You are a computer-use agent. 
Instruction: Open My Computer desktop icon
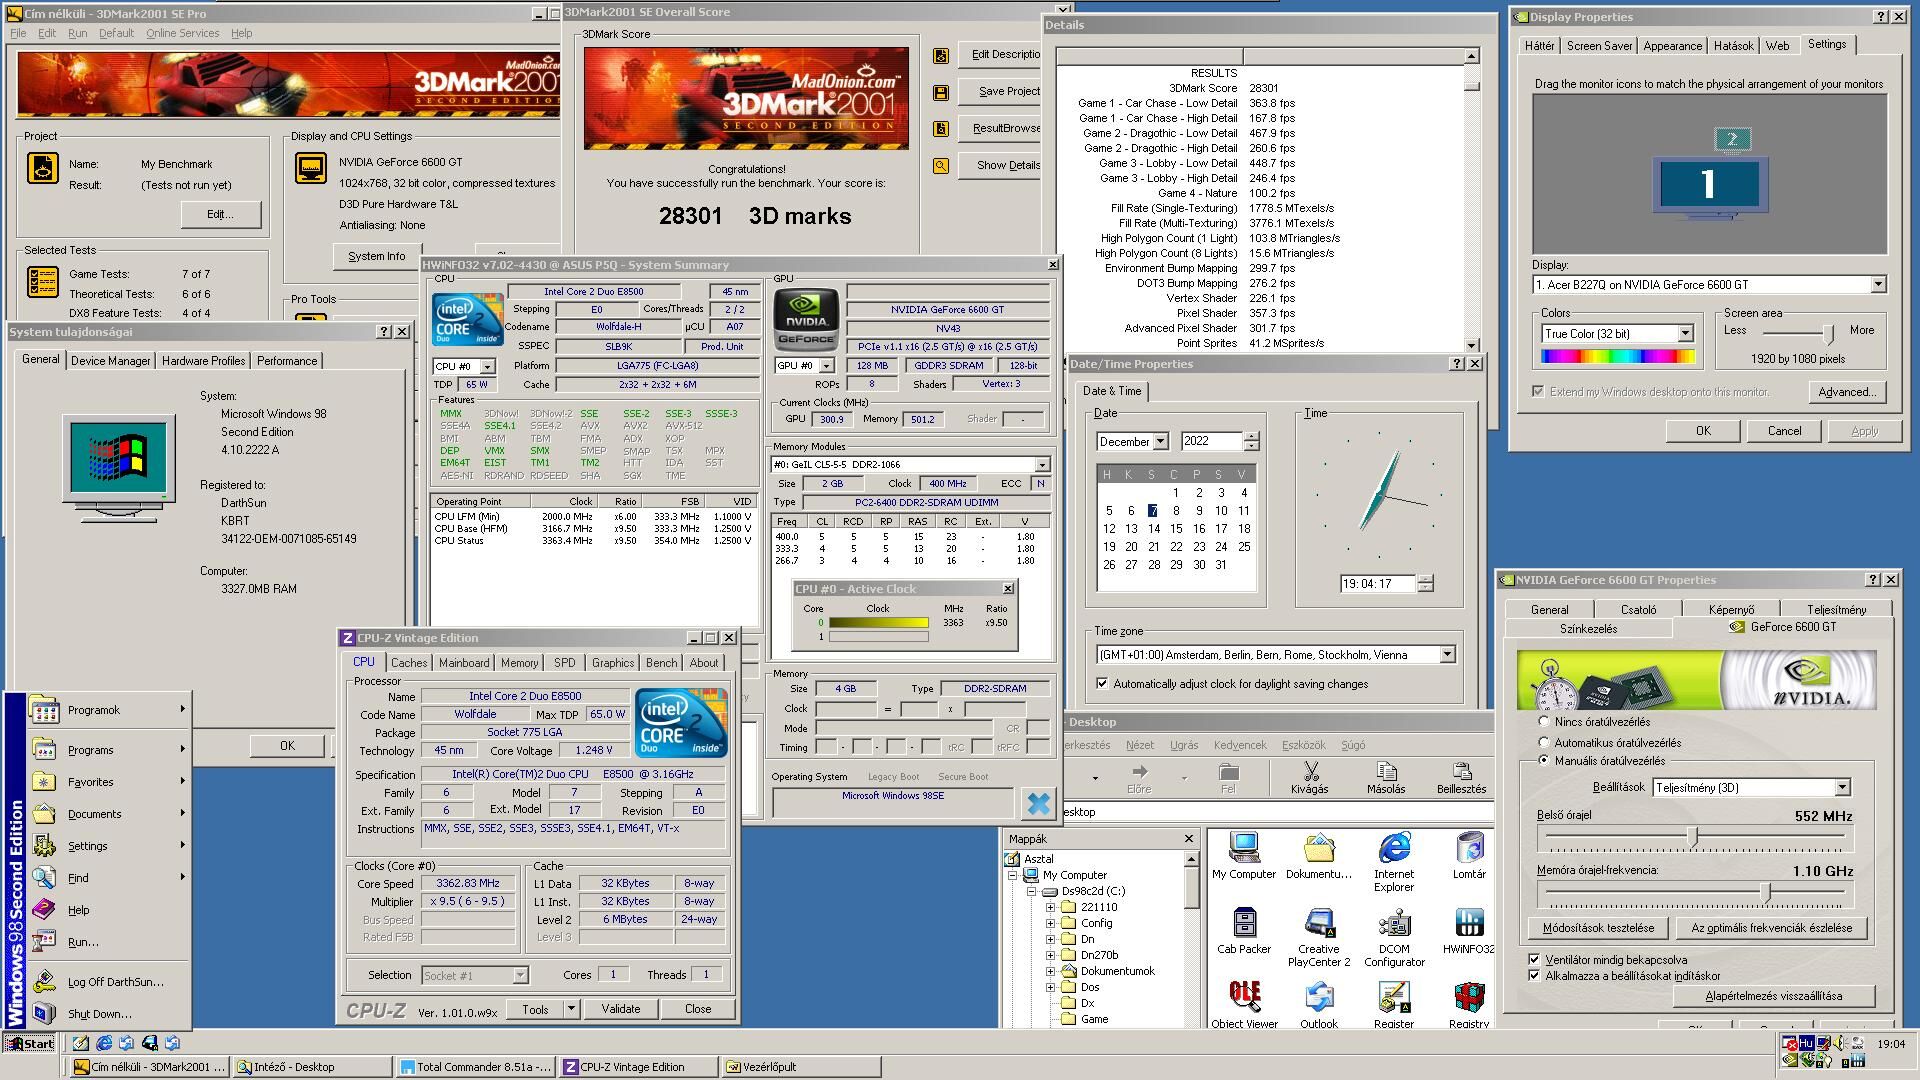pyautogui.click(x=1244, y=856)
